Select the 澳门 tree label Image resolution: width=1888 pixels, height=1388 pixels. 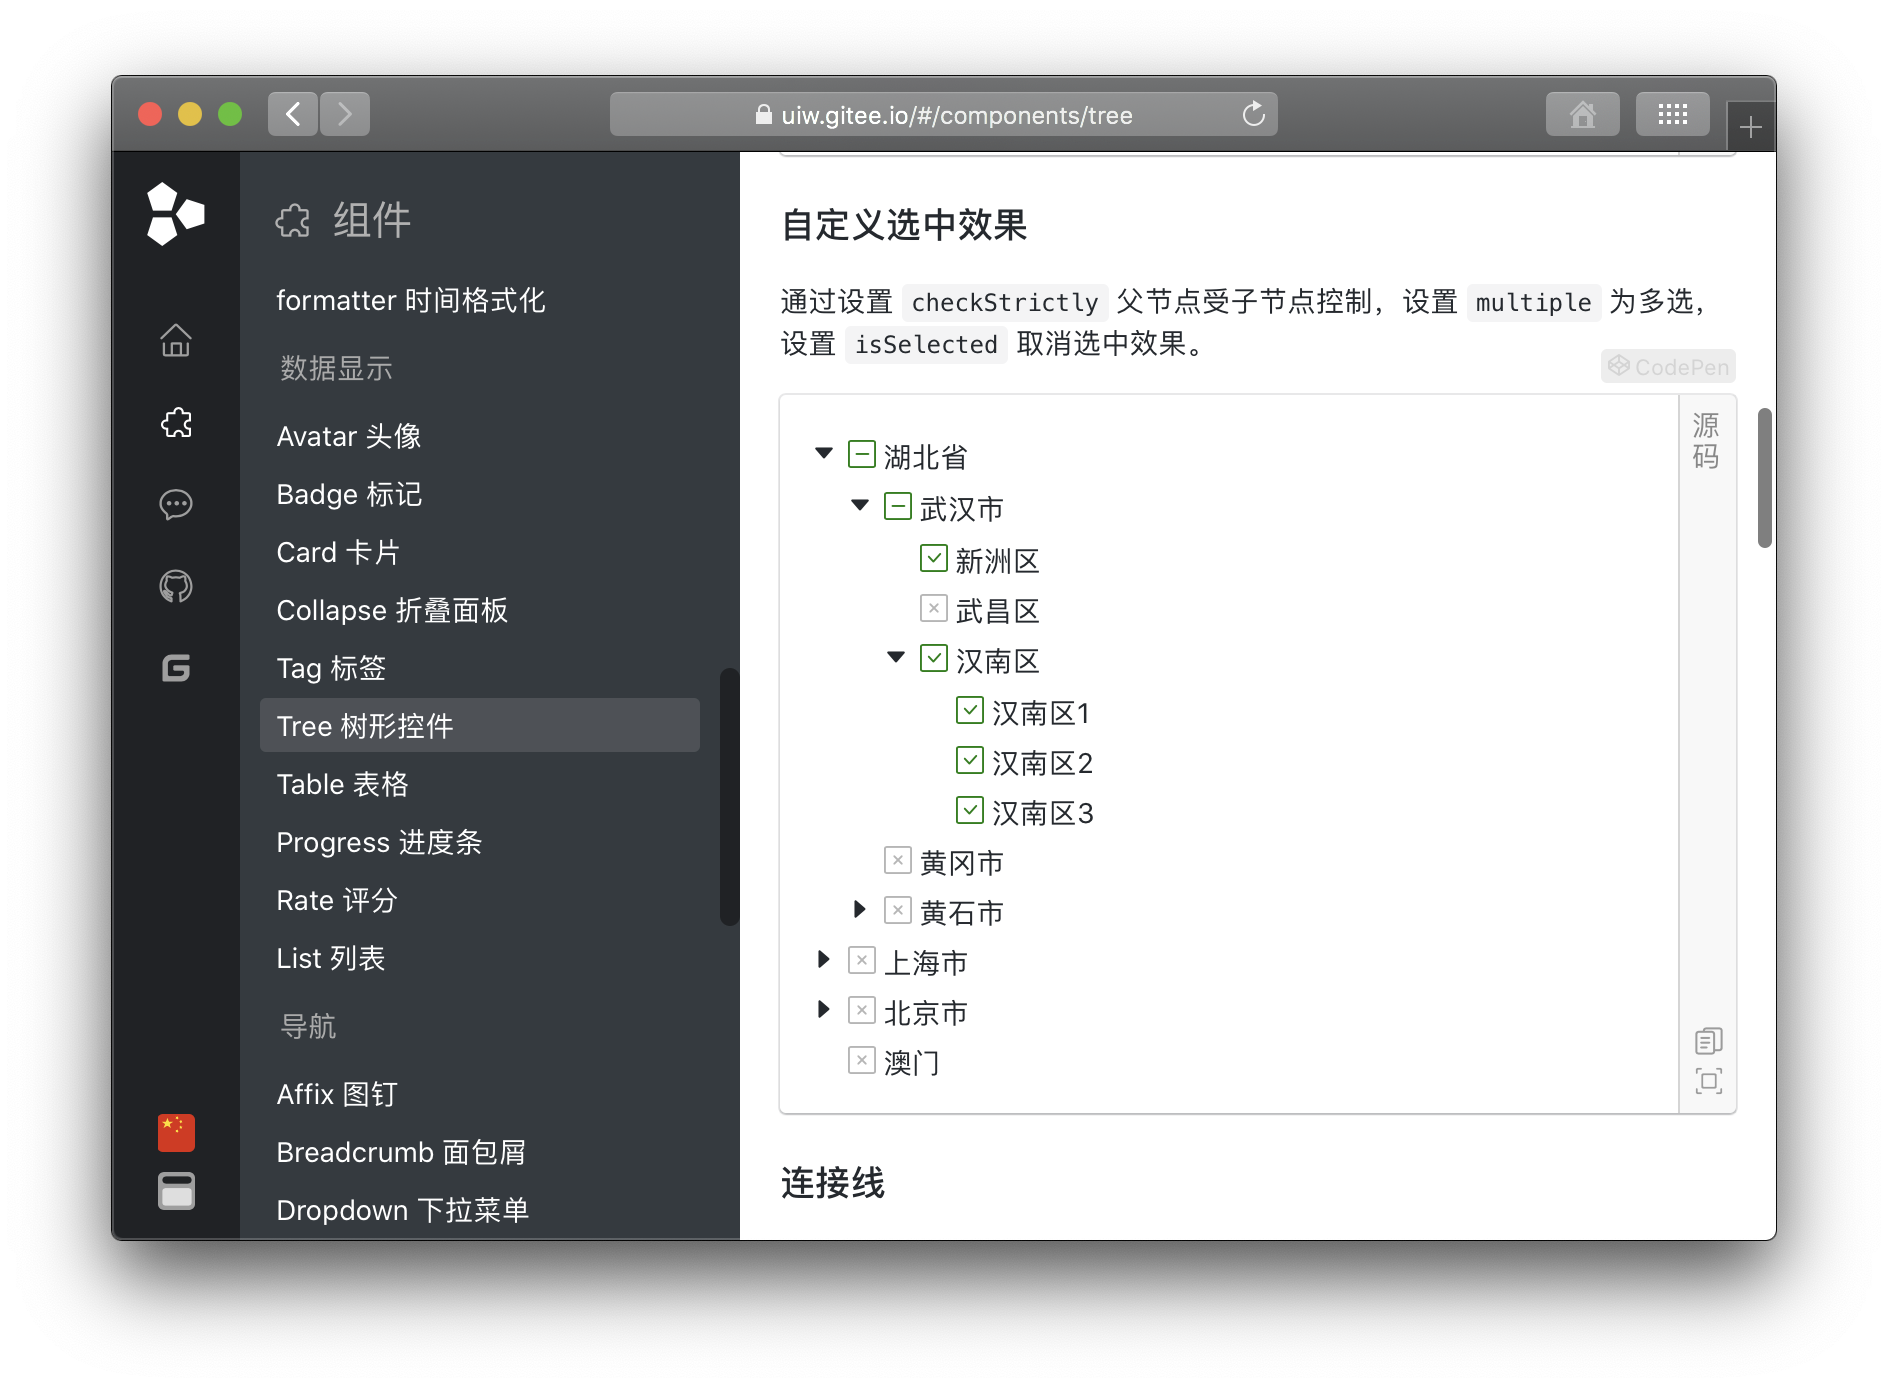(911, 1063)
